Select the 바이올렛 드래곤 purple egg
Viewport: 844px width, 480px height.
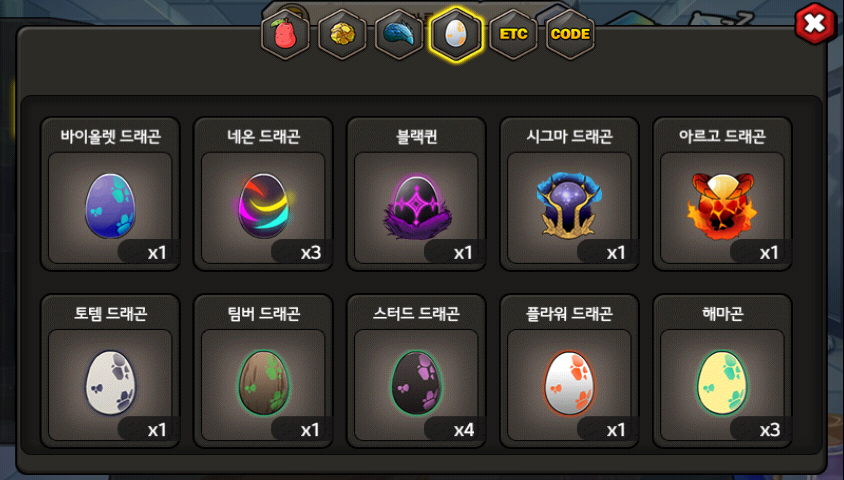110,206
